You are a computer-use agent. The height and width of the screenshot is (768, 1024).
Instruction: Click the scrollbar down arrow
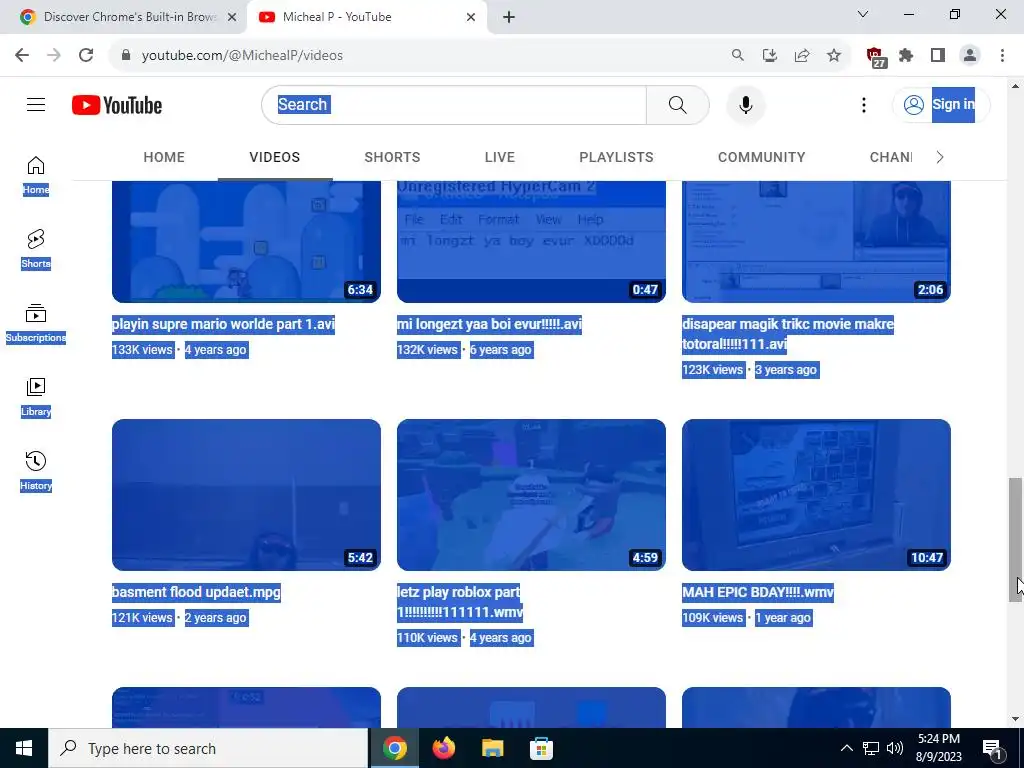click(1015, 719)
